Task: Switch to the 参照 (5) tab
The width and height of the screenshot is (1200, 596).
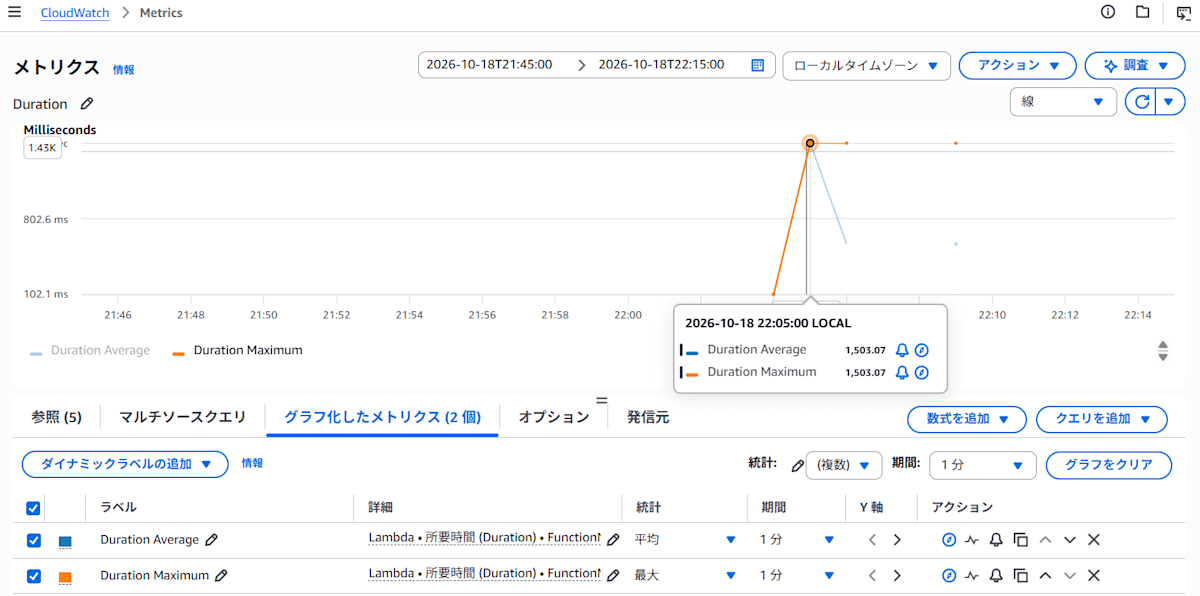Action: pos(57,417)
